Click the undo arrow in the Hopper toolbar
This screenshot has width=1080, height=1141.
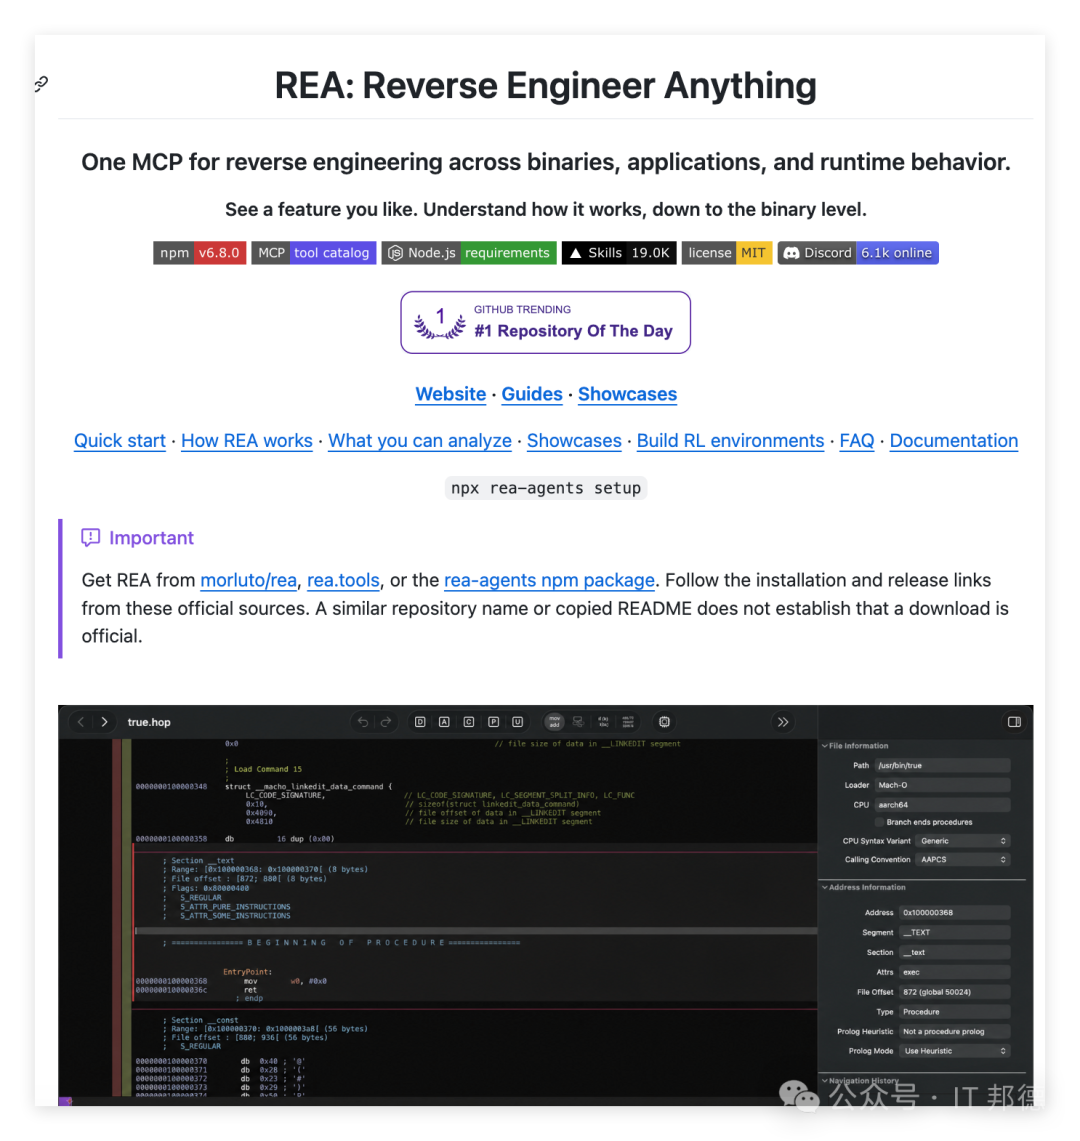tap(362, 722)
